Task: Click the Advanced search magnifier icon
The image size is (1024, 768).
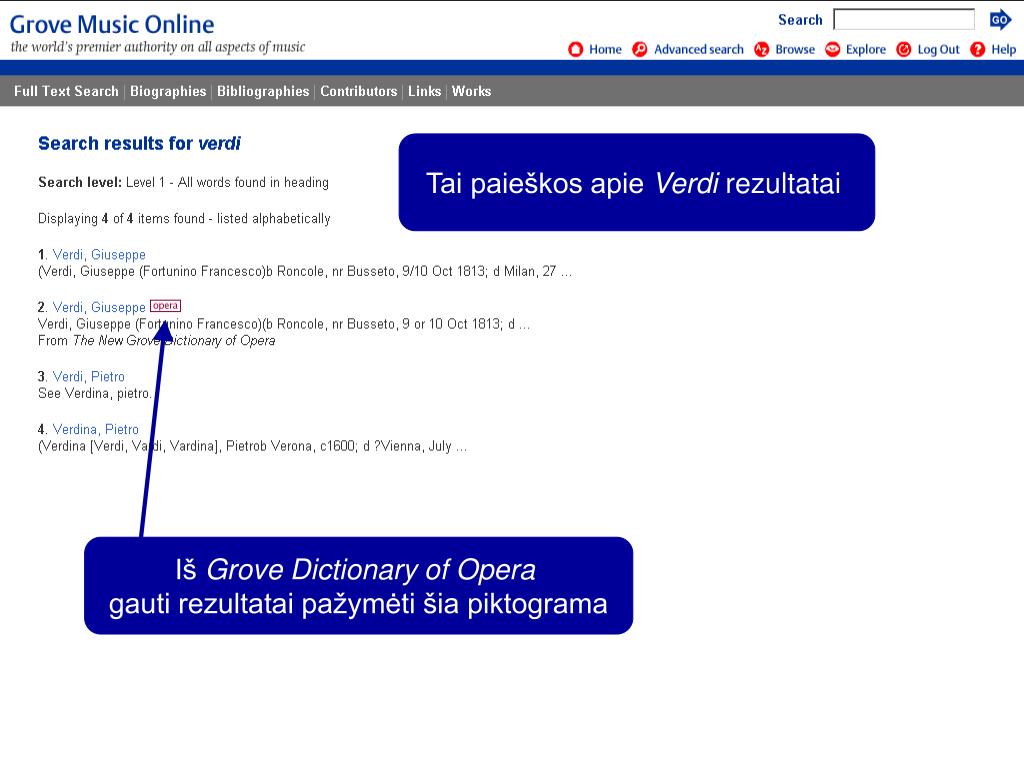Action: [x=640, y=50]
